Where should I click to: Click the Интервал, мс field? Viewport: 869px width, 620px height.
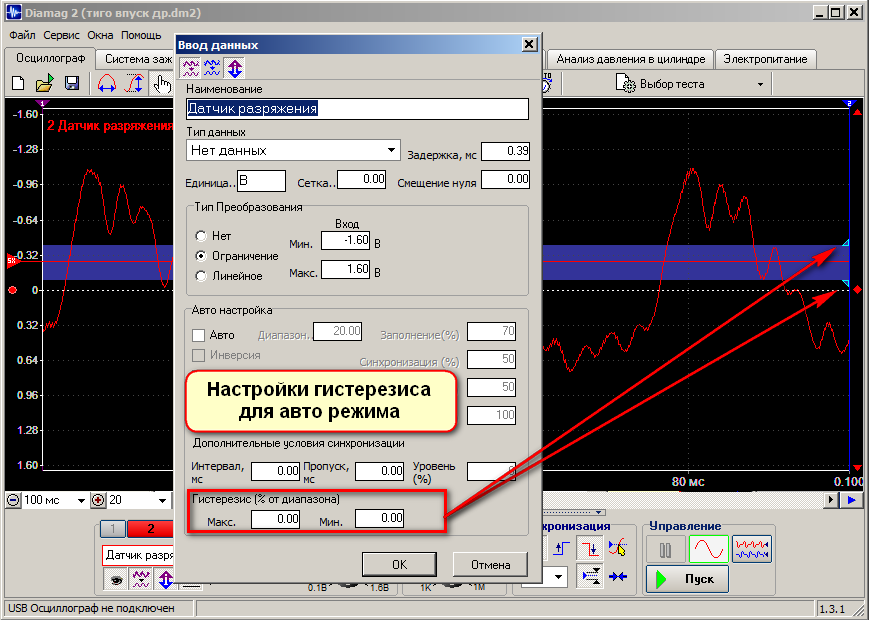point(275,471)
